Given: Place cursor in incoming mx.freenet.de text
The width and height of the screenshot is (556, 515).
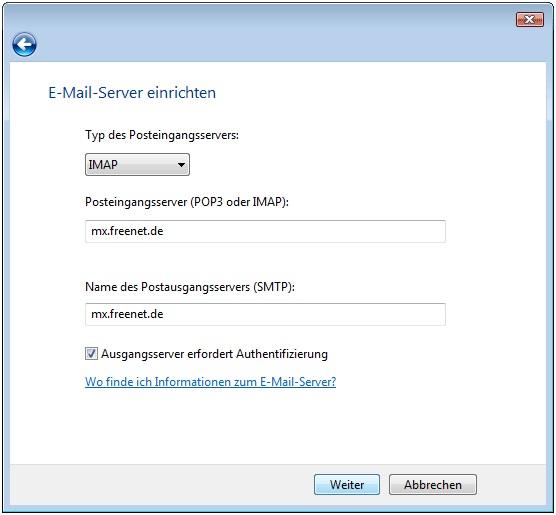Looking at the screenshot, I should click(x=127, y=231).
